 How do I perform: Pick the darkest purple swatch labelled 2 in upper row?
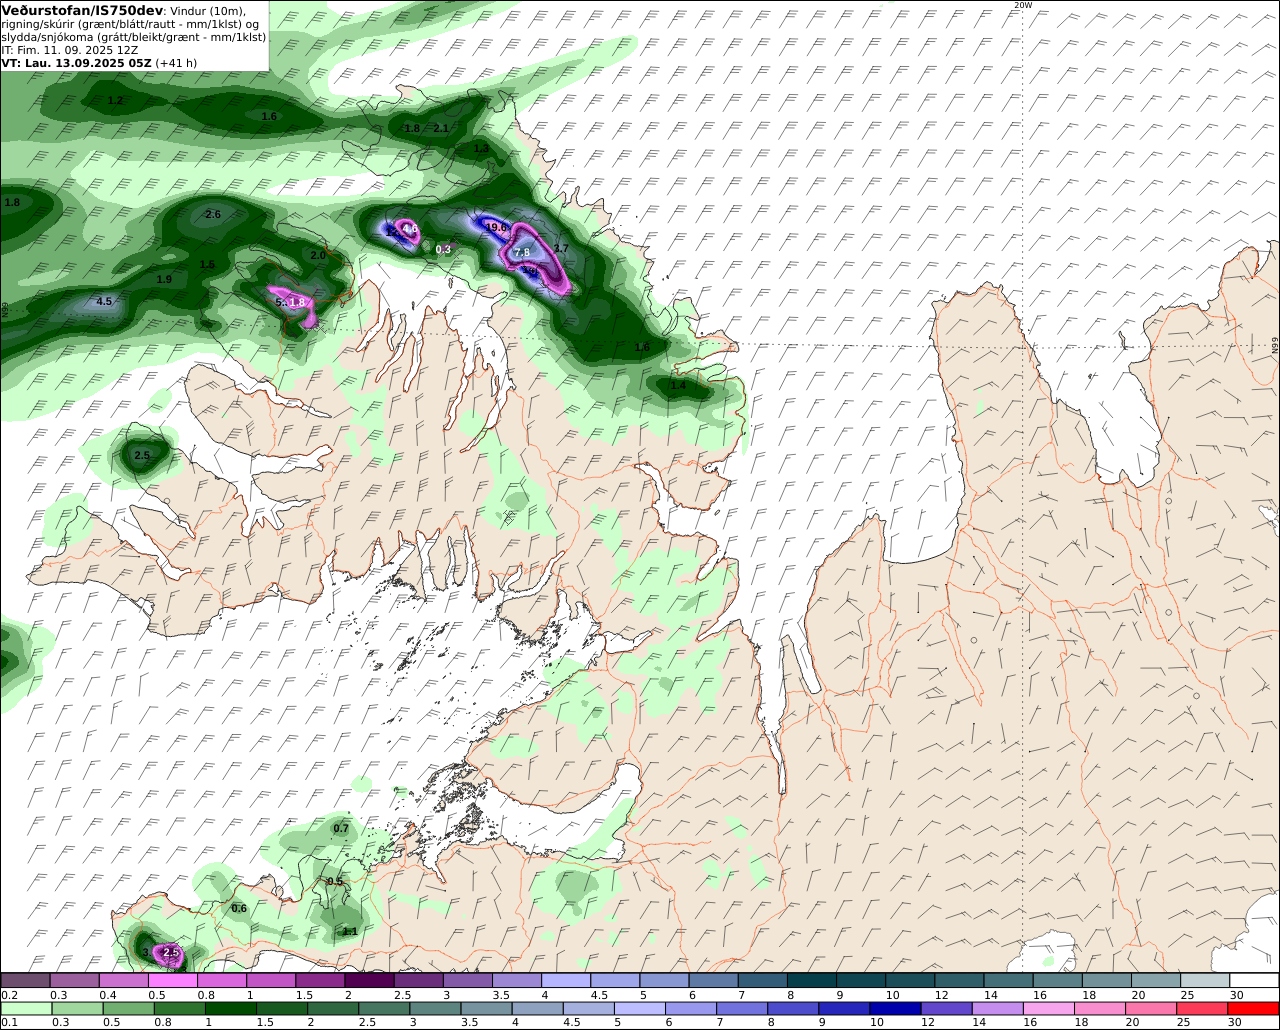(x=369, y=980)
